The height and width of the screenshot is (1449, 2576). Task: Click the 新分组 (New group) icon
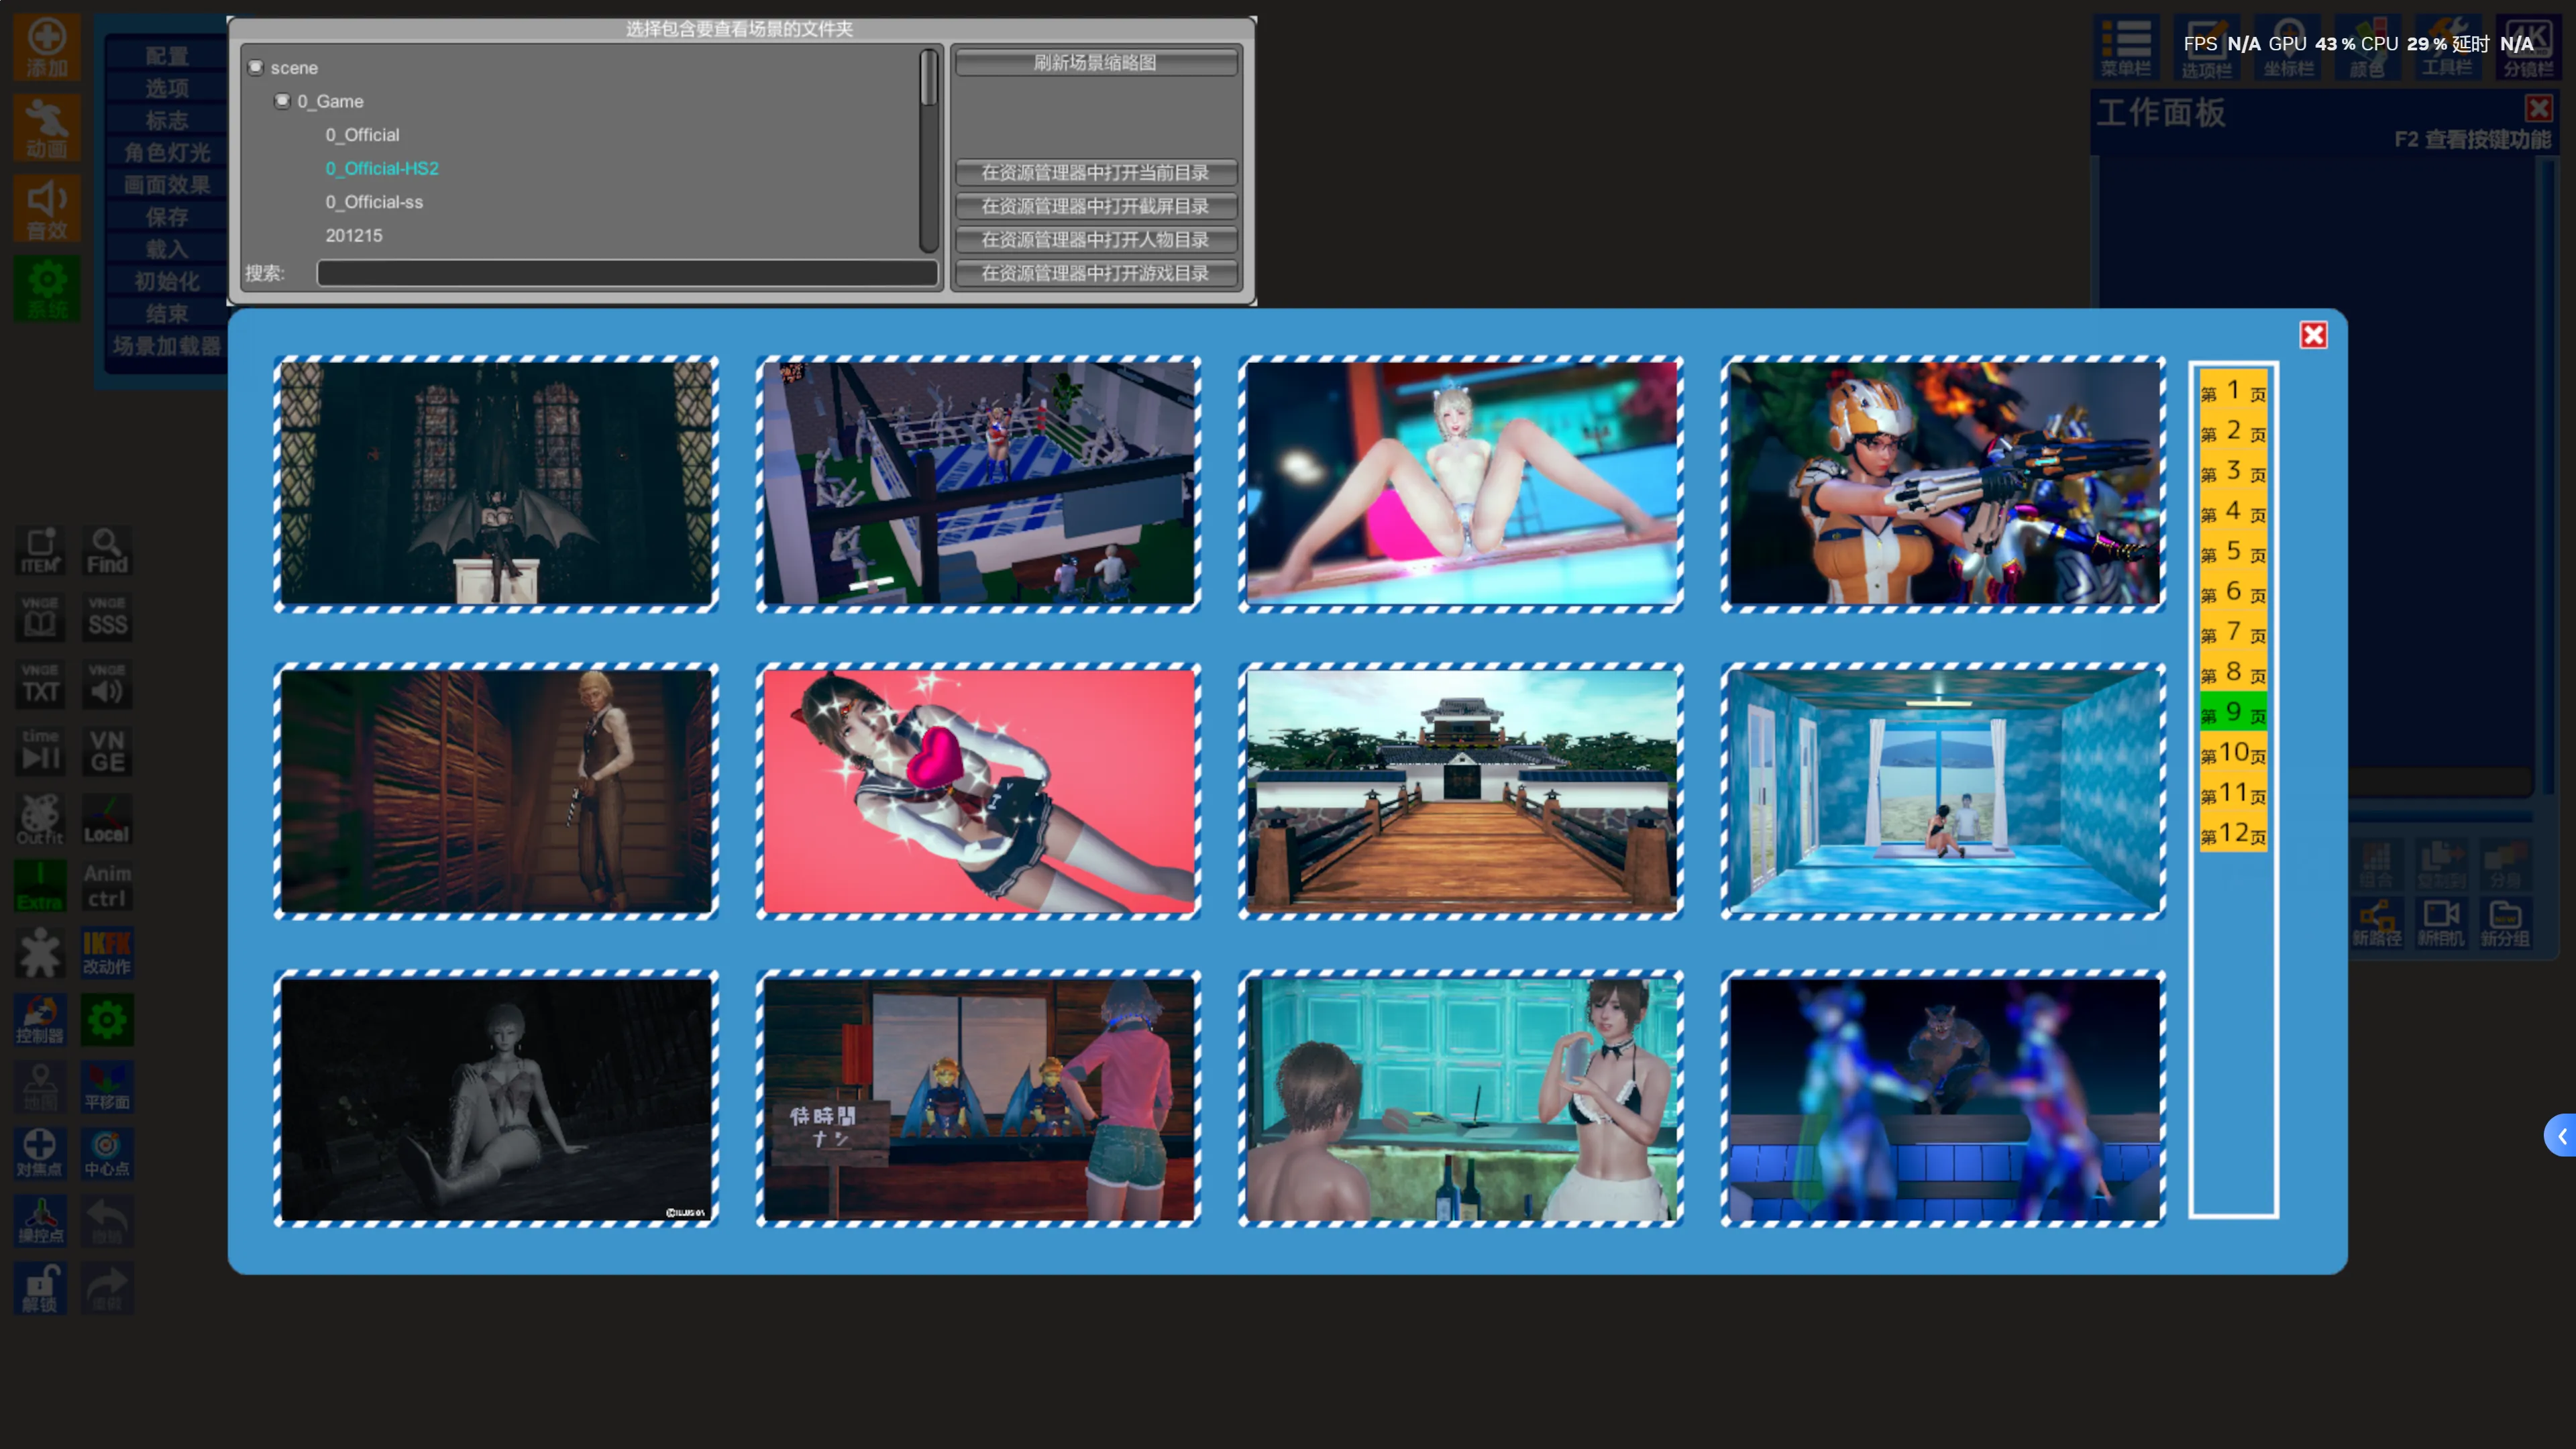tap(2505, 923)
